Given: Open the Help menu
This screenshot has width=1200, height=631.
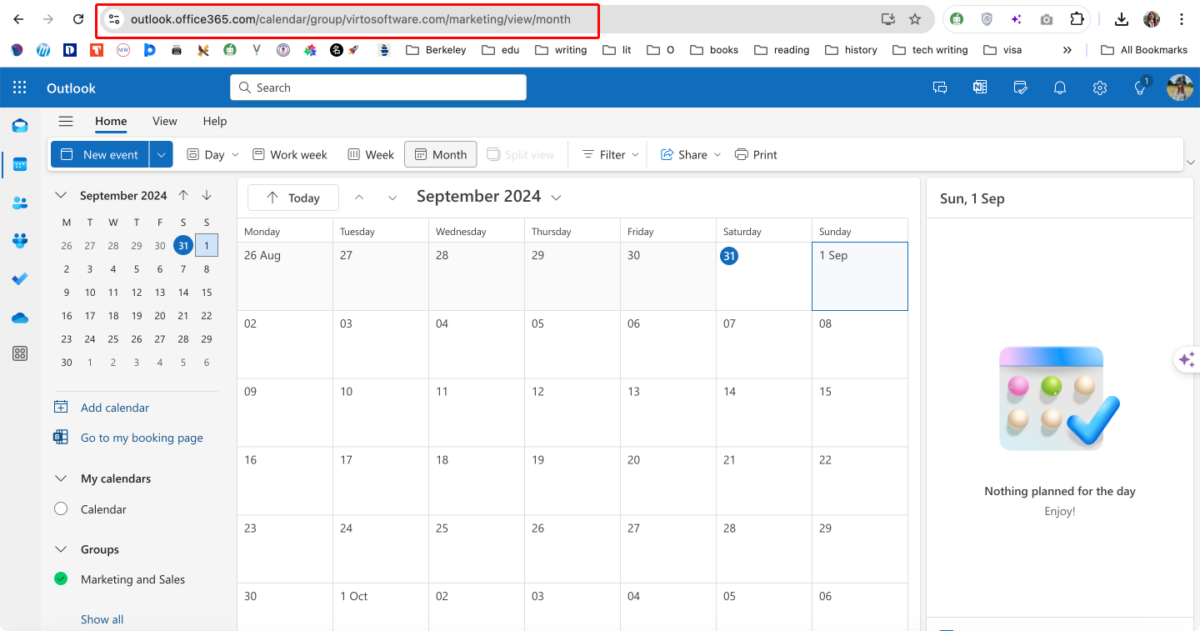Looking at the screenshot, I should (214, 121).
